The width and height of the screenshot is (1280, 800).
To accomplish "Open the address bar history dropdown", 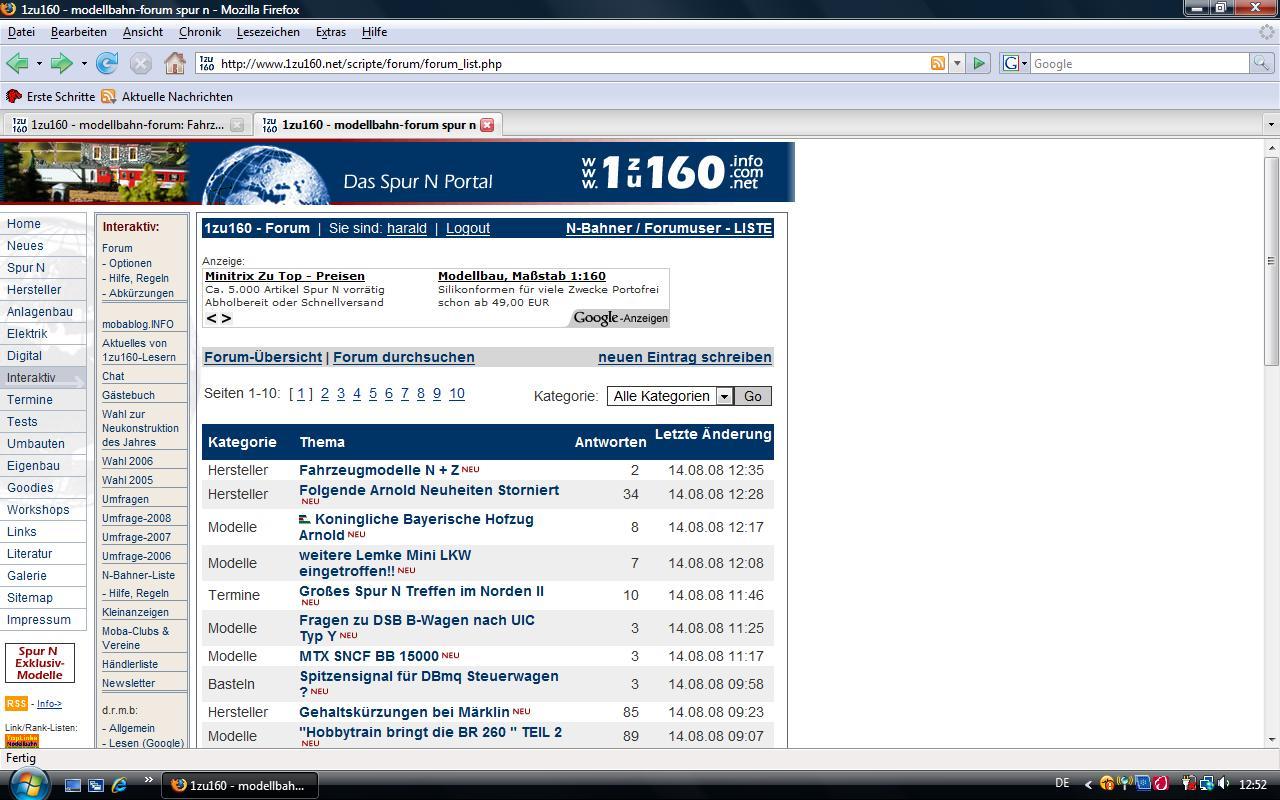I will coord(957,63).
